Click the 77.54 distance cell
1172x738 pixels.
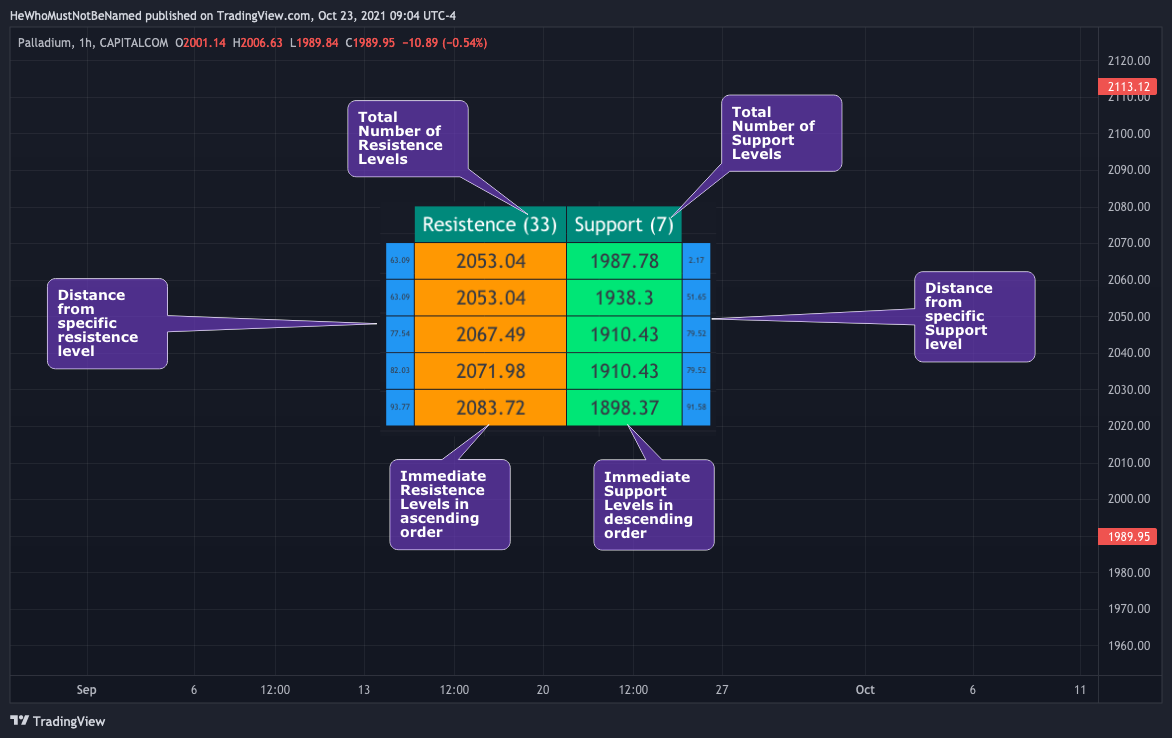(x=400, y=334)
